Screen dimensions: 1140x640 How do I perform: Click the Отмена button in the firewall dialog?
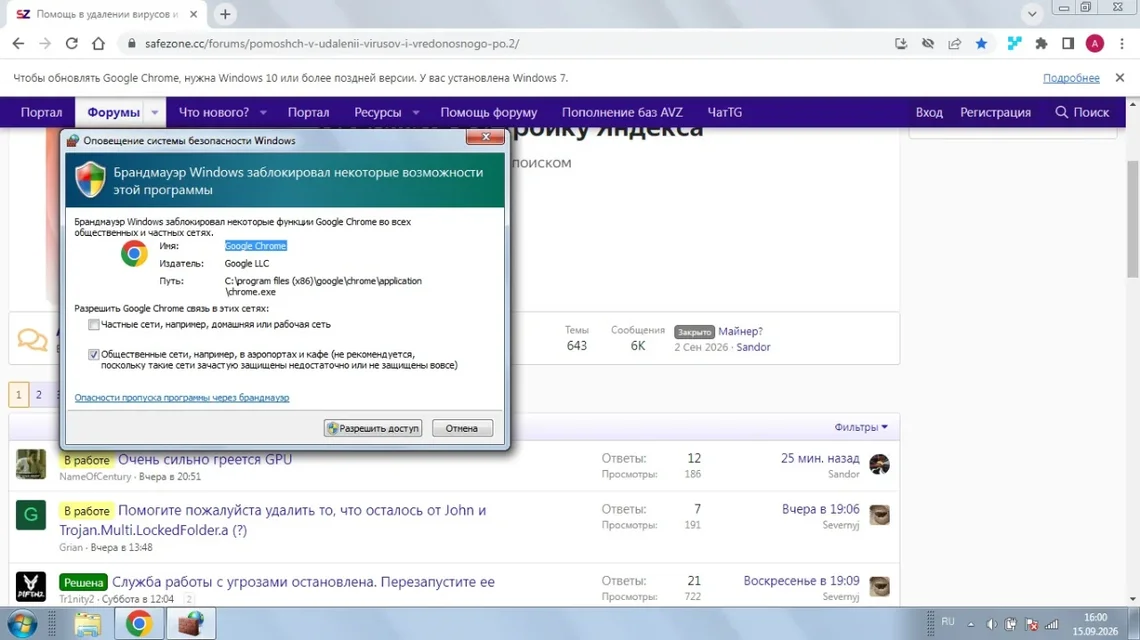point(462,428)
